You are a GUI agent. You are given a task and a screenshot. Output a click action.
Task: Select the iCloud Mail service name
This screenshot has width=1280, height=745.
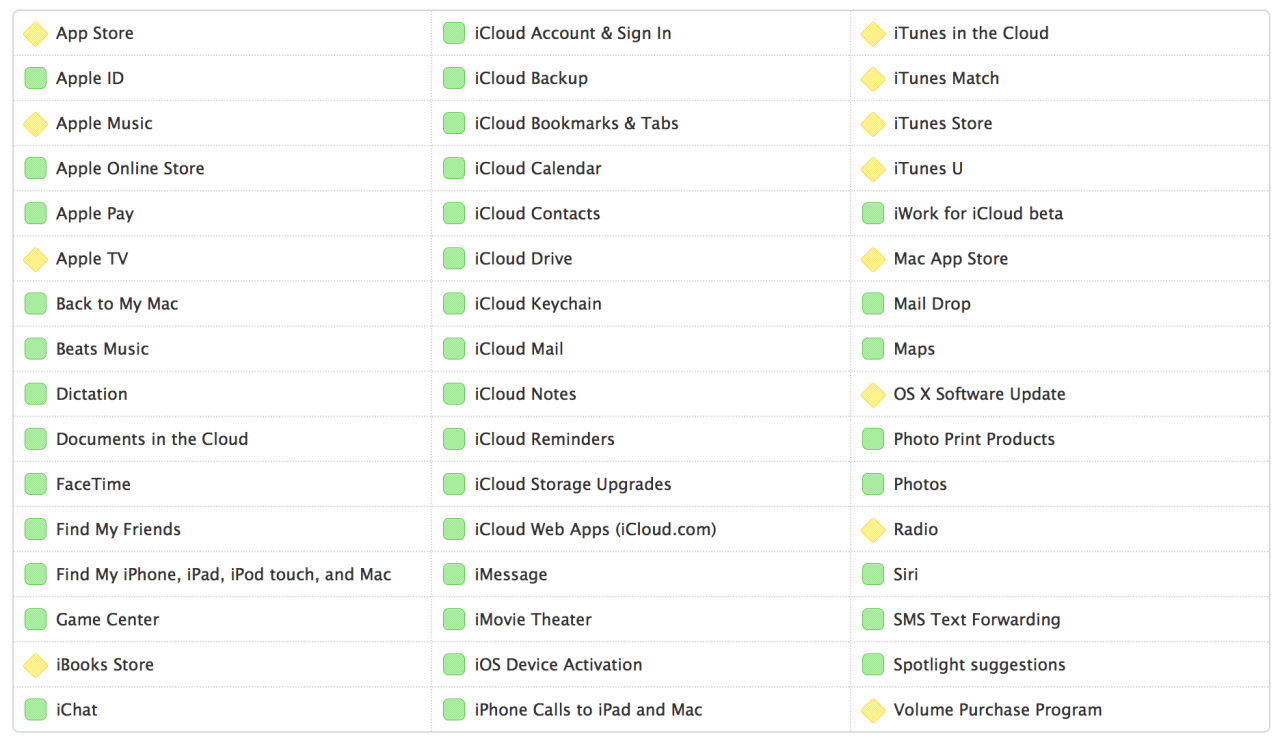click(x=518, y=349)
